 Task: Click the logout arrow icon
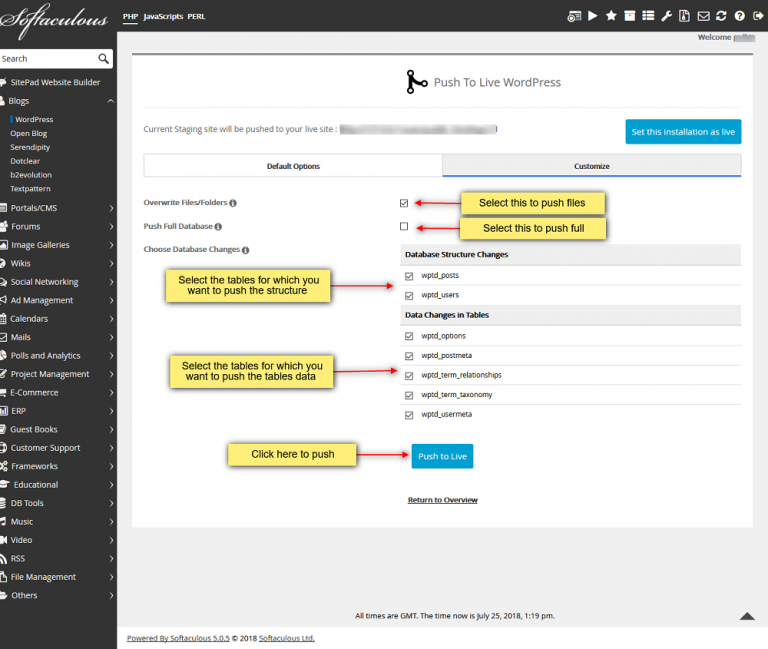point(757,16)
